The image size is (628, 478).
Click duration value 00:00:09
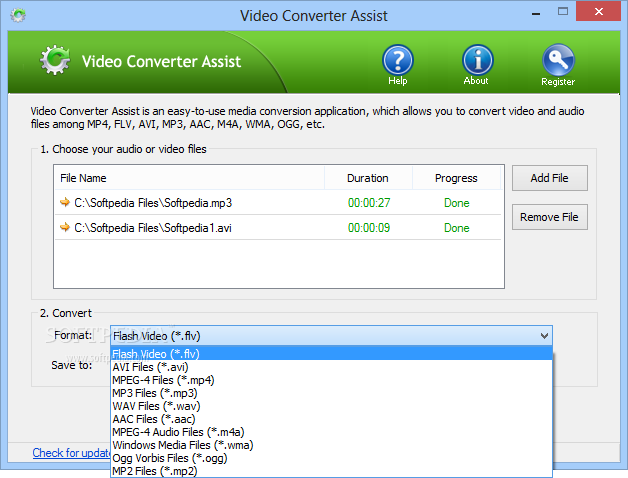point(369,228)
